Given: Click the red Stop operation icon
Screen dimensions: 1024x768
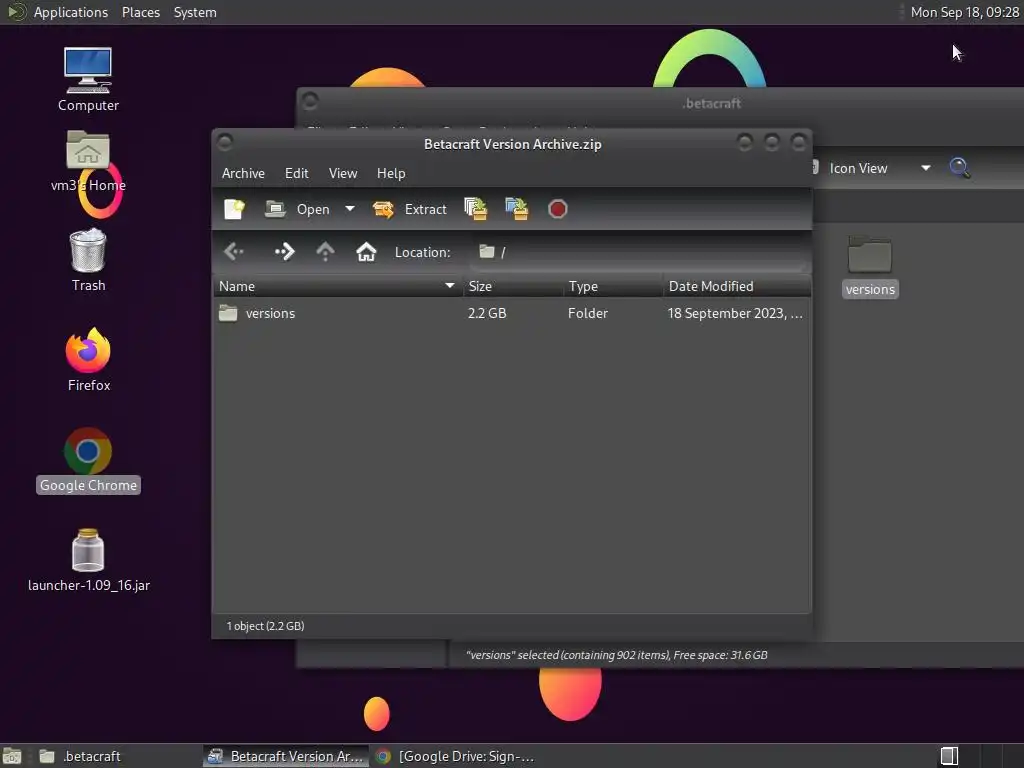Looking at the screenshot, I should pyautogui.click(x=557, y=209).
